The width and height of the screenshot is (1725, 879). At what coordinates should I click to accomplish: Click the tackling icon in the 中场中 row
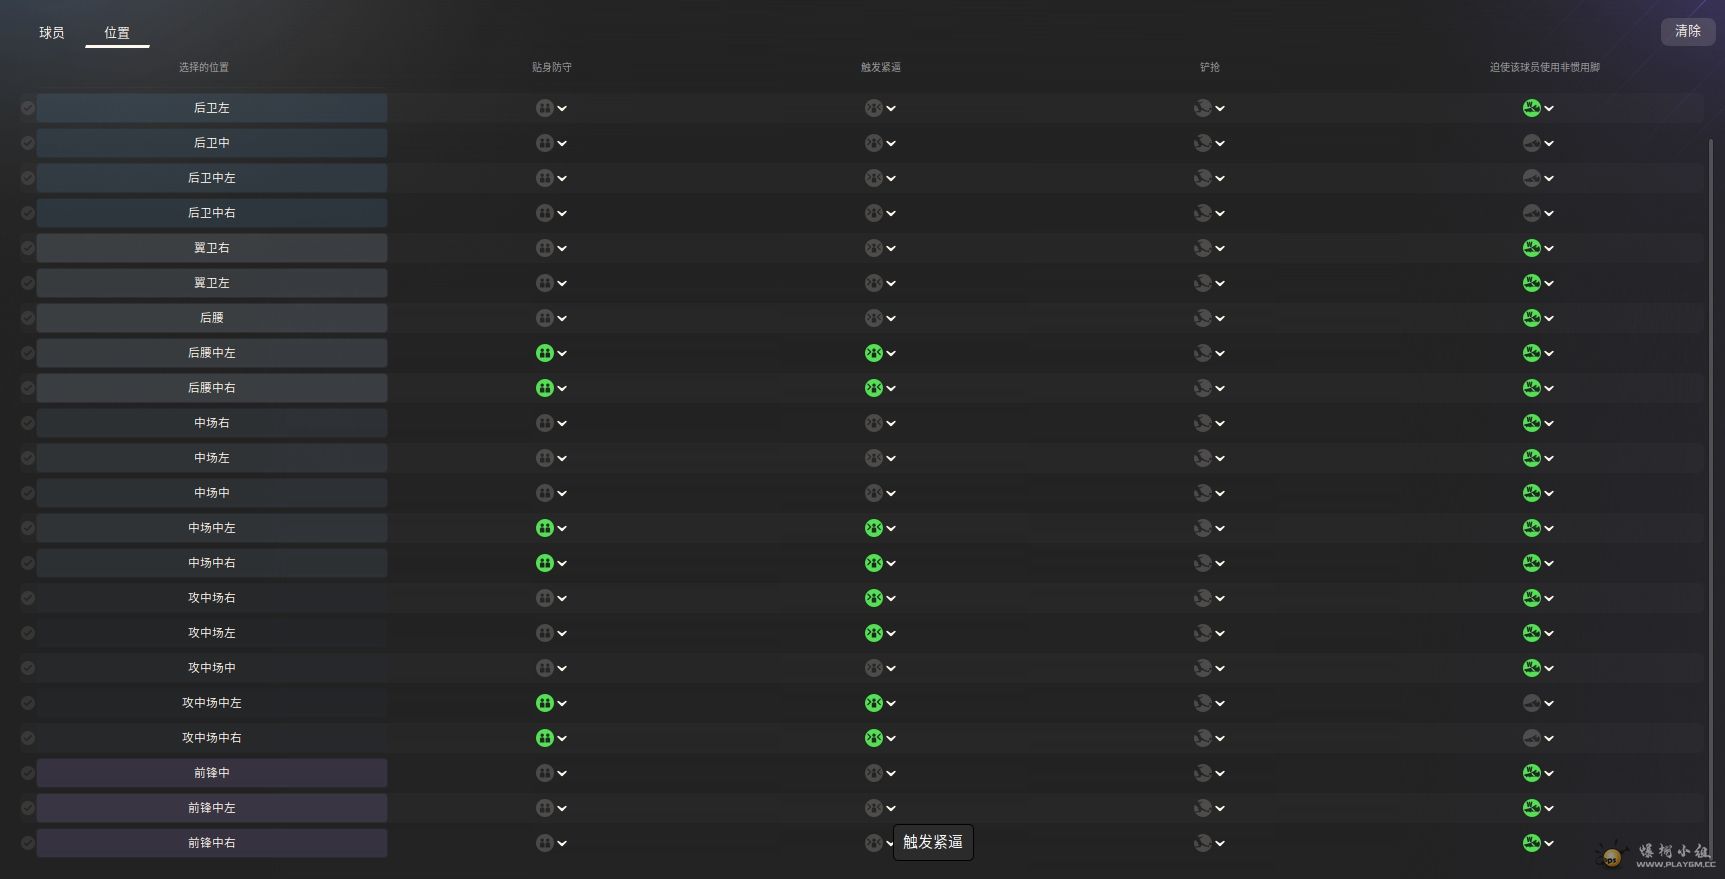1202,493
